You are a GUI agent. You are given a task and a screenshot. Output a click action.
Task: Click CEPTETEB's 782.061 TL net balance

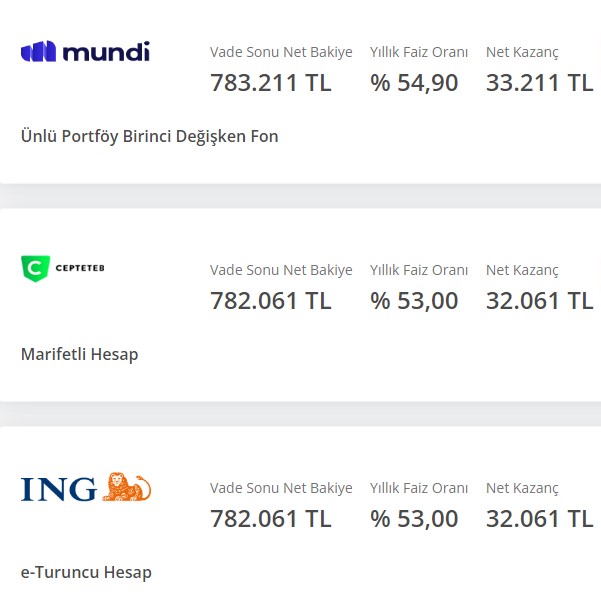(x=271, y=301)
